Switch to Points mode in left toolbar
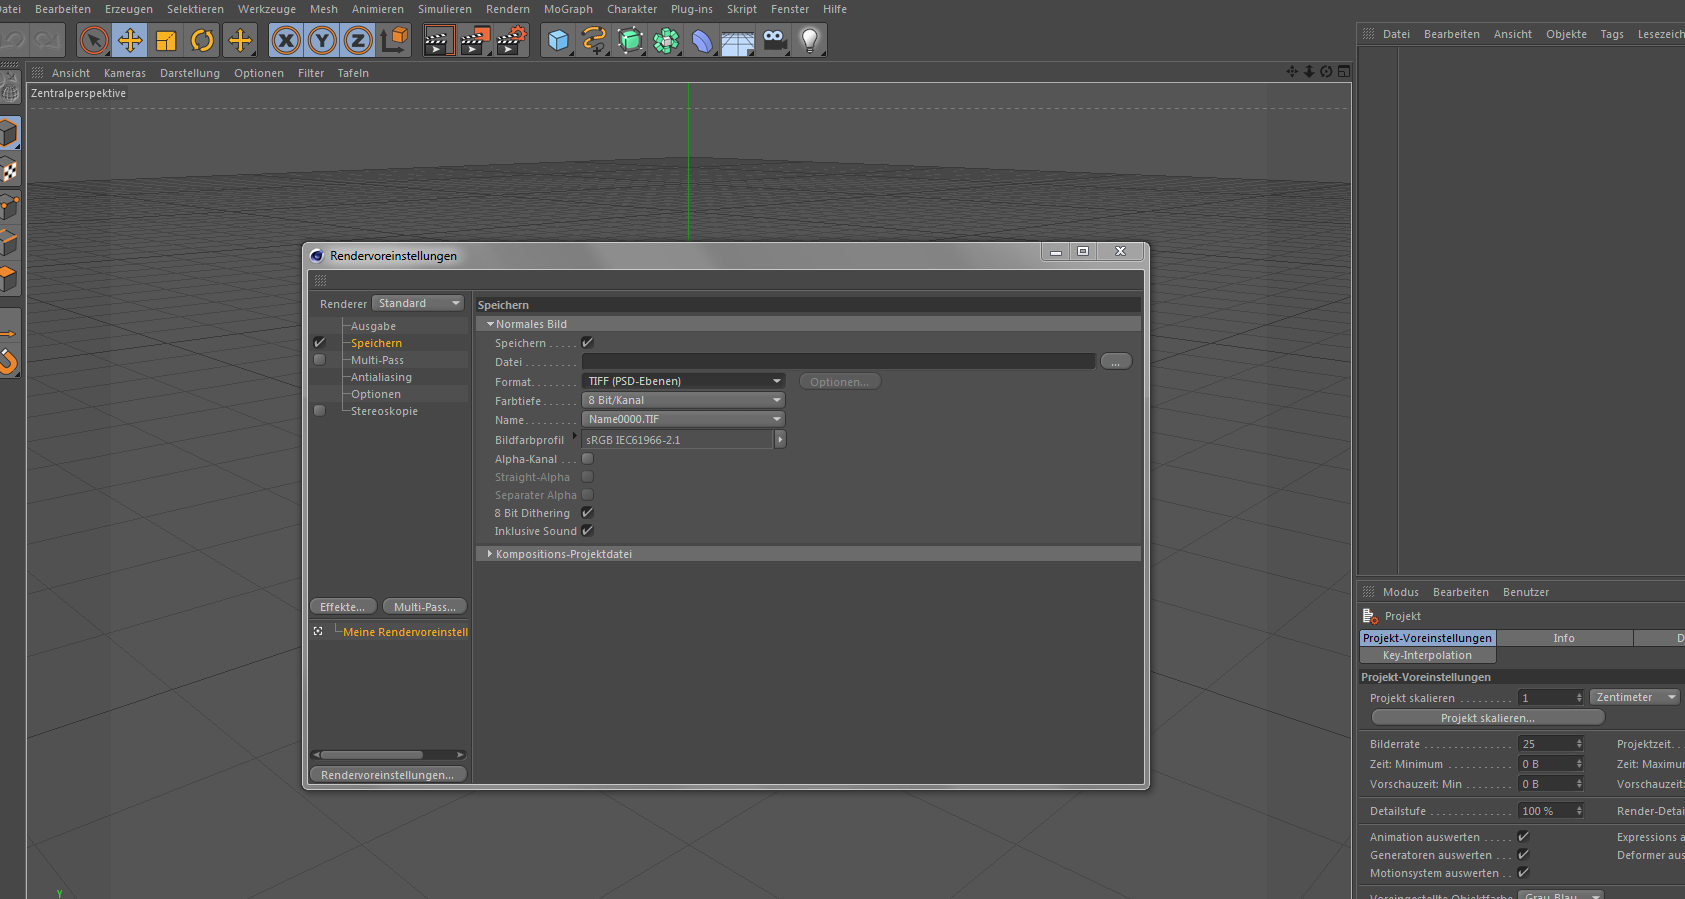The height and width of the screenshot is (899, 1685). click(x=9, y=207)
